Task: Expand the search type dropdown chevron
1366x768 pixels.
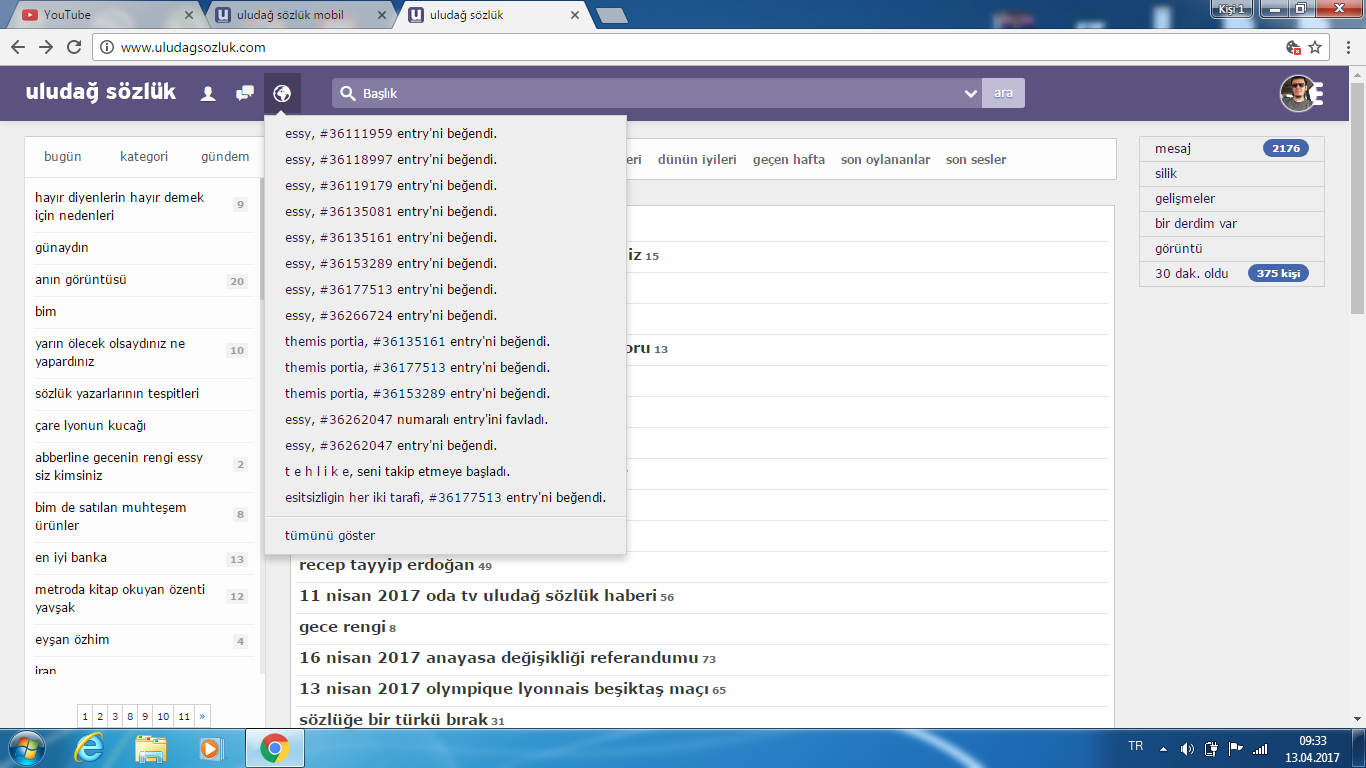Action: pos(970,93)
